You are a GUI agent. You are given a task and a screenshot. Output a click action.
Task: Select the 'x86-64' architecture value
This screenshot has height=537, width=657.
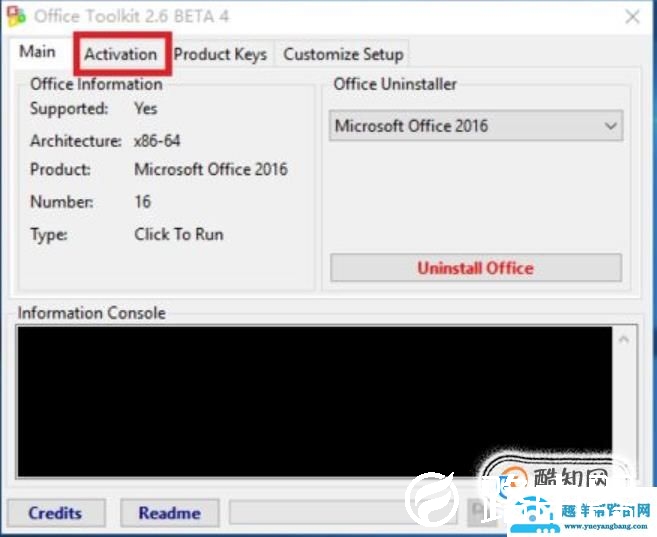coord(157,141)
